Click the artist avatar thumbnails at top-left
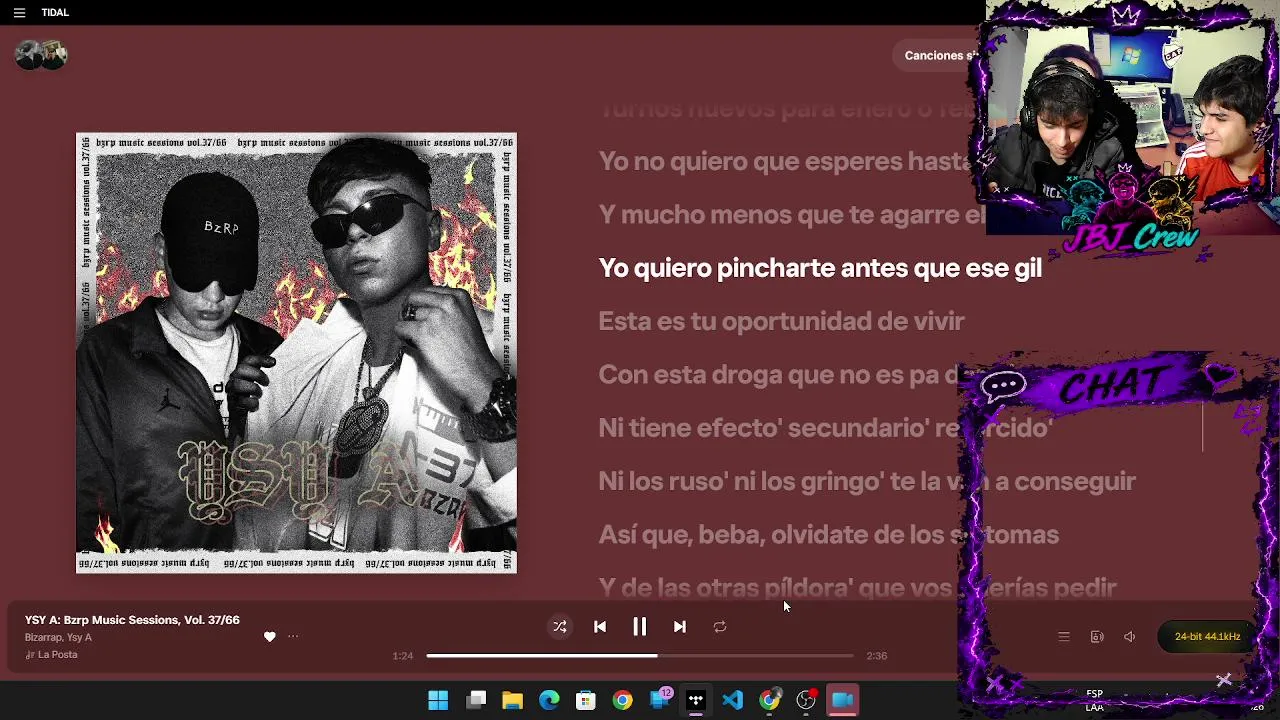Viewport: 1280px width, 720px height. (41, 55)
